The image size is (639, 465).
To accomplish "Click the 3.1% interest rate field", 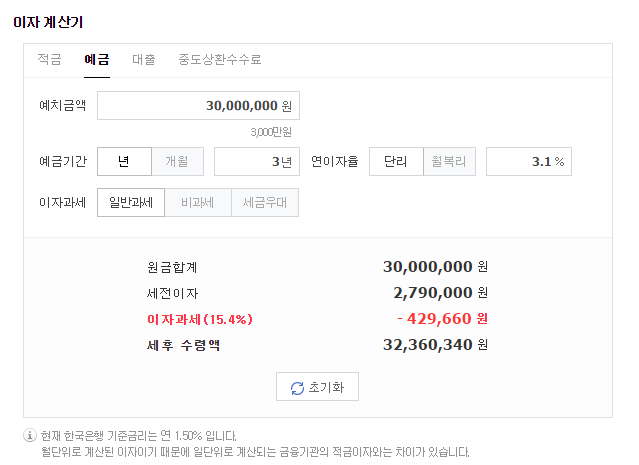I will click(529, 161).
